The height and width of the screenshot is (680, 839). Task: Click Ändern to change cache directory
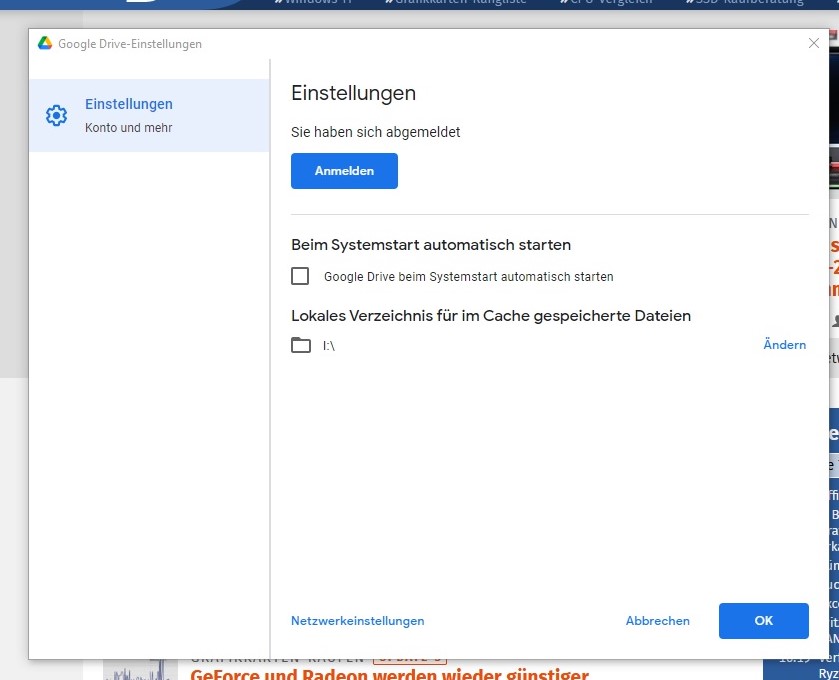pyautogui.click(x=784, y=345)
